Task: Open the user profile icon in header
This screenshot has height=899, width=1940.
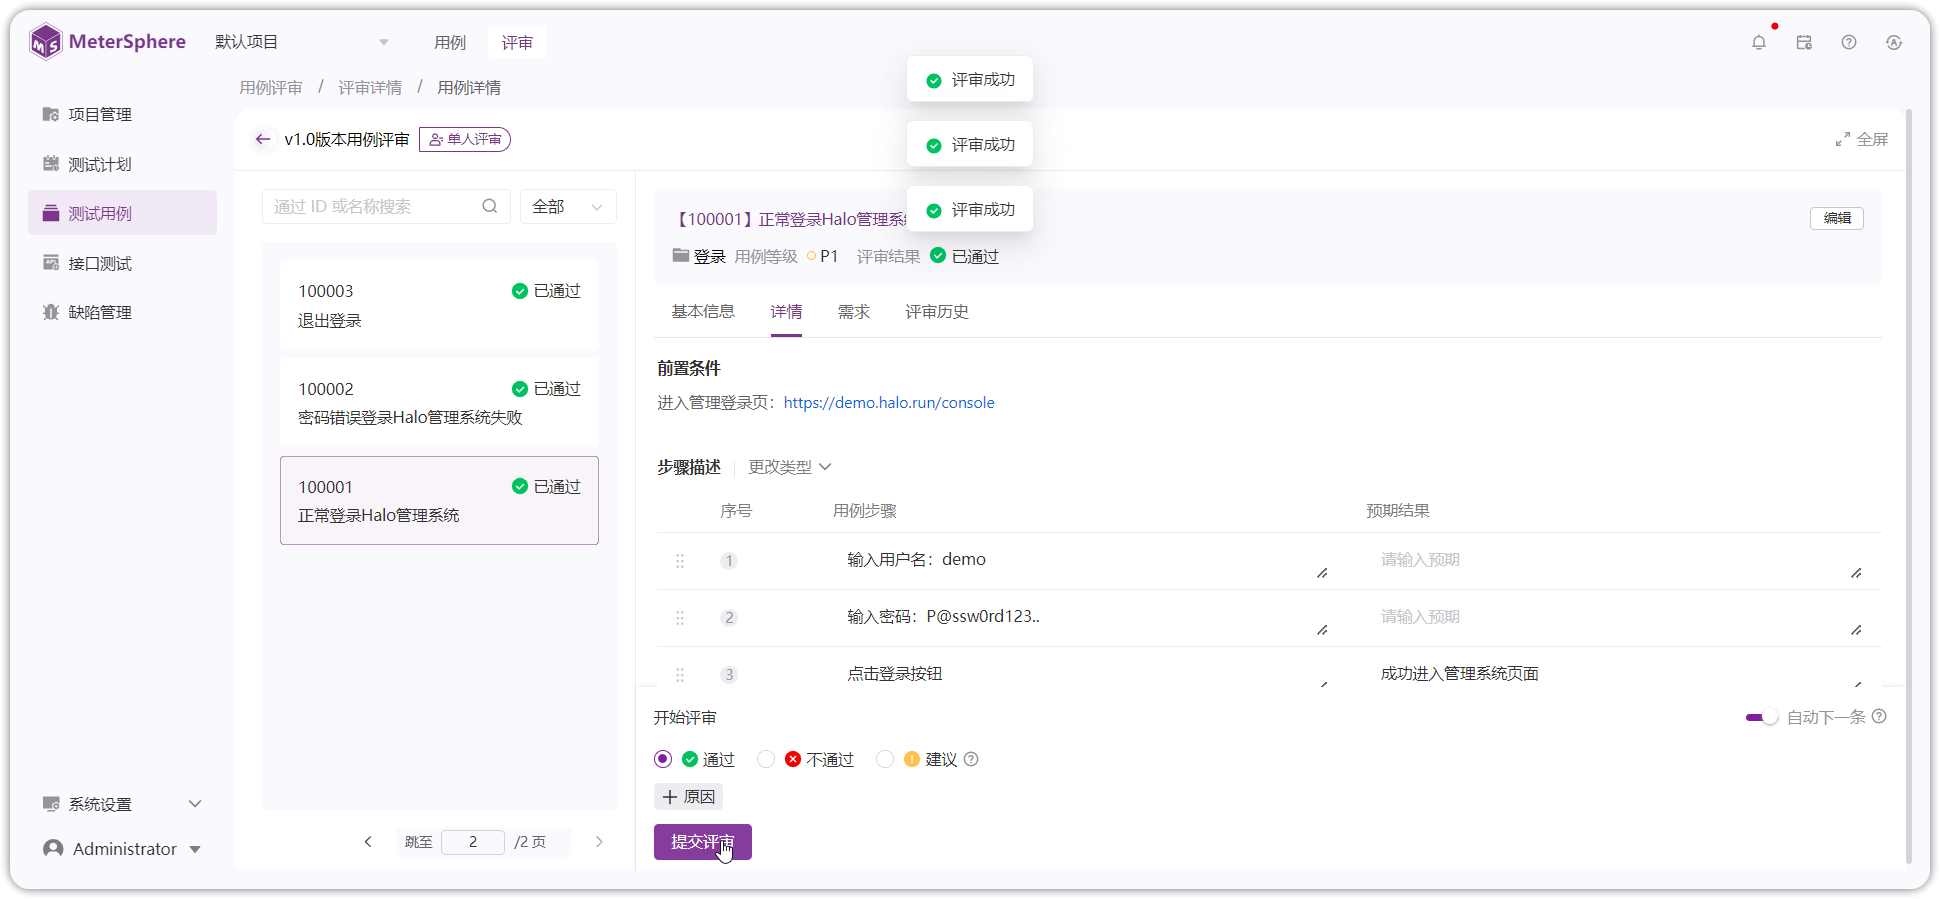Action: pos(1894,42)
